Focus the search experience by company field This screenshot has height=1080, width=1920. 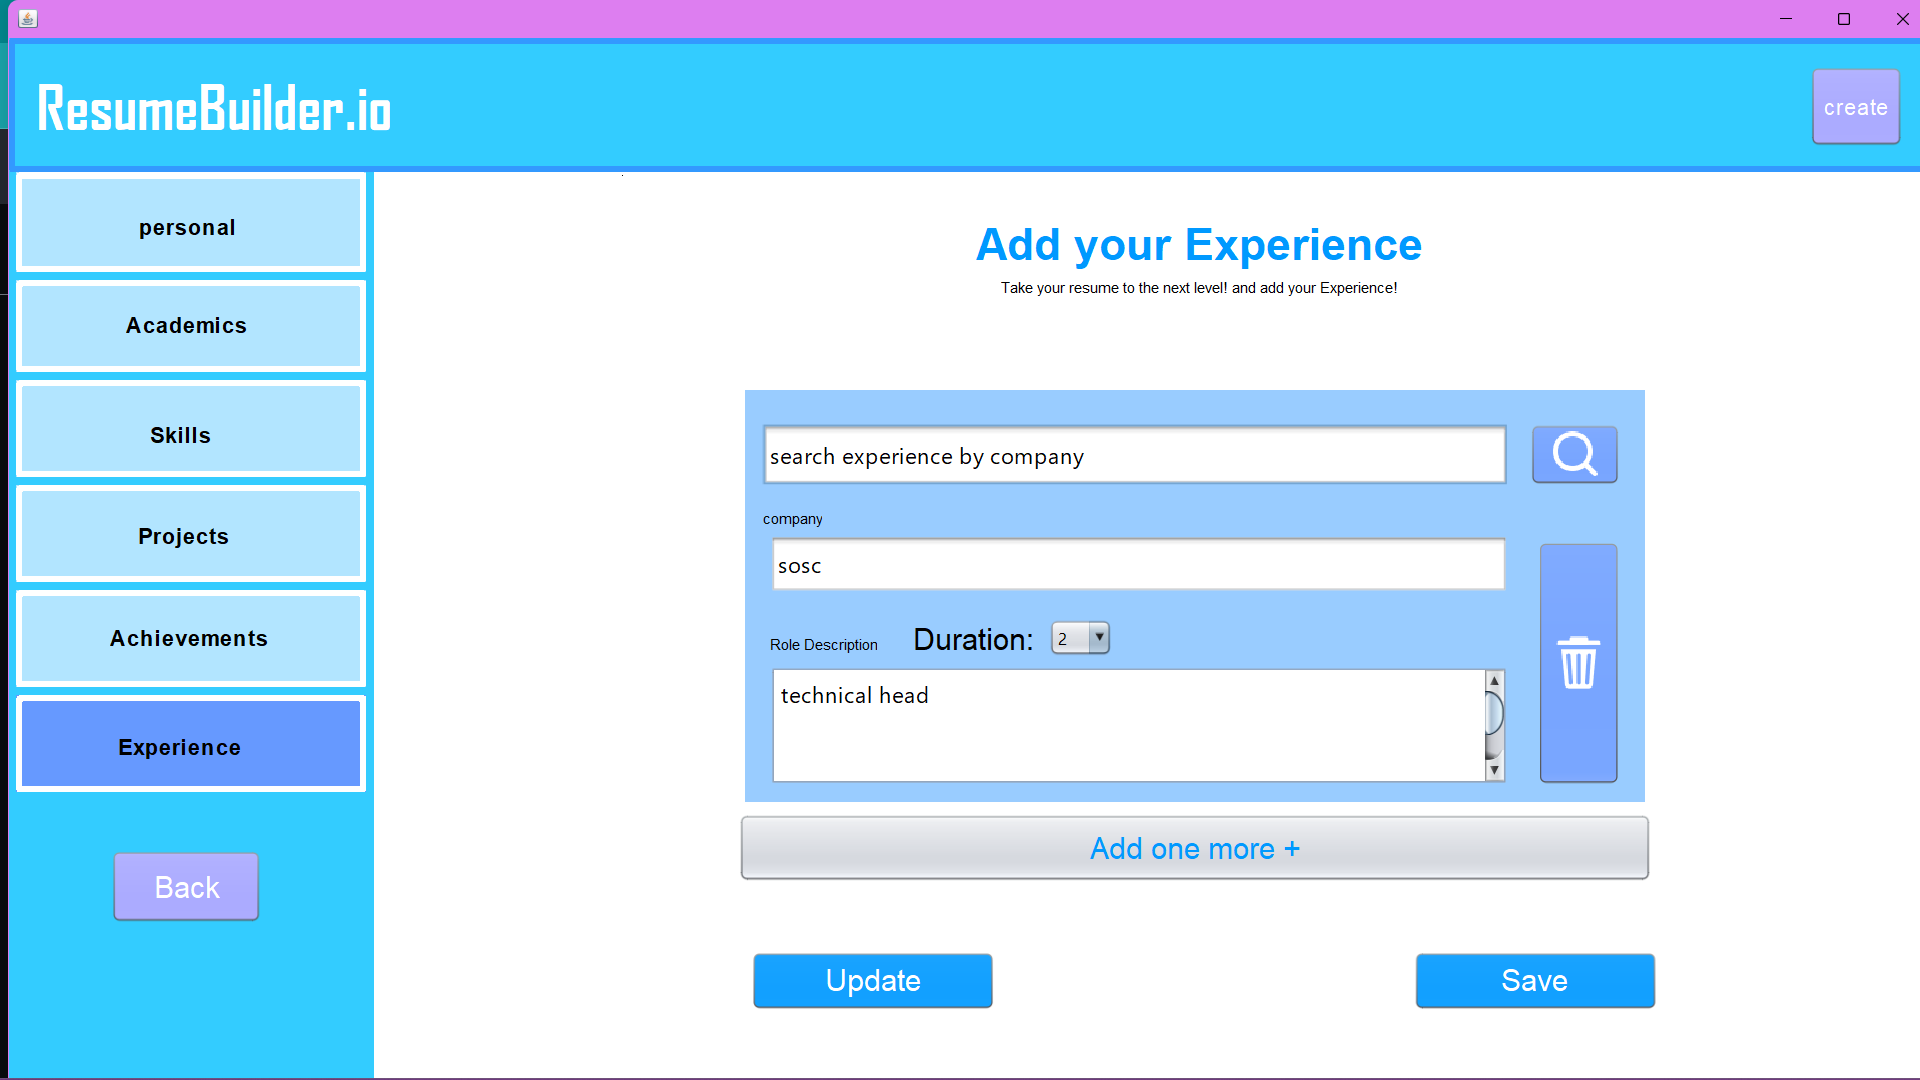[1134, 456]
